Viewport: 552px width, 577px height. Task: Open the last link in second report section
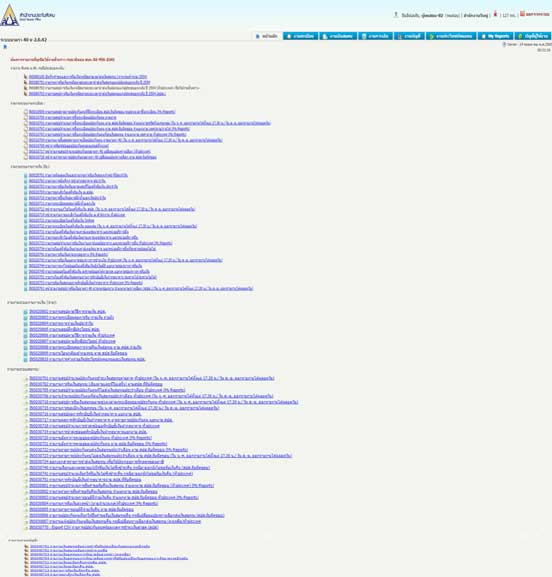pyautogui.click(x=93, y=157)
